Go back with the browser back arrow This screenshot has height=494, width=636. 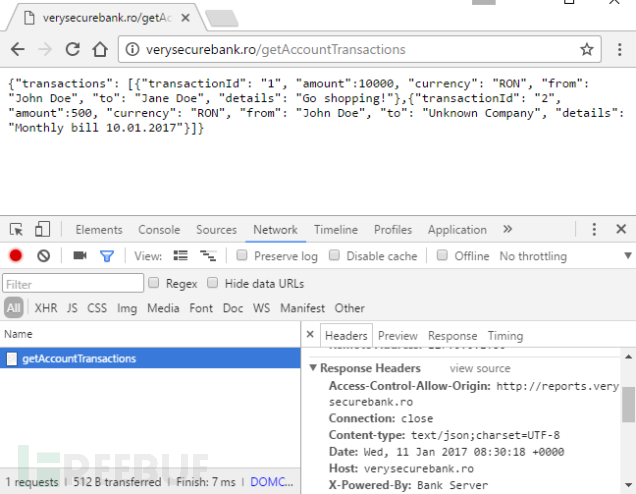[18, 49]
